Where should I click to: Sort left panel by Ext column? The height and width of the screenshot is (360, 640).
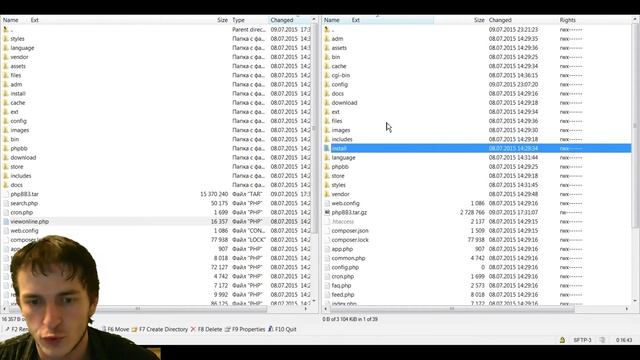tap(35, 20)
